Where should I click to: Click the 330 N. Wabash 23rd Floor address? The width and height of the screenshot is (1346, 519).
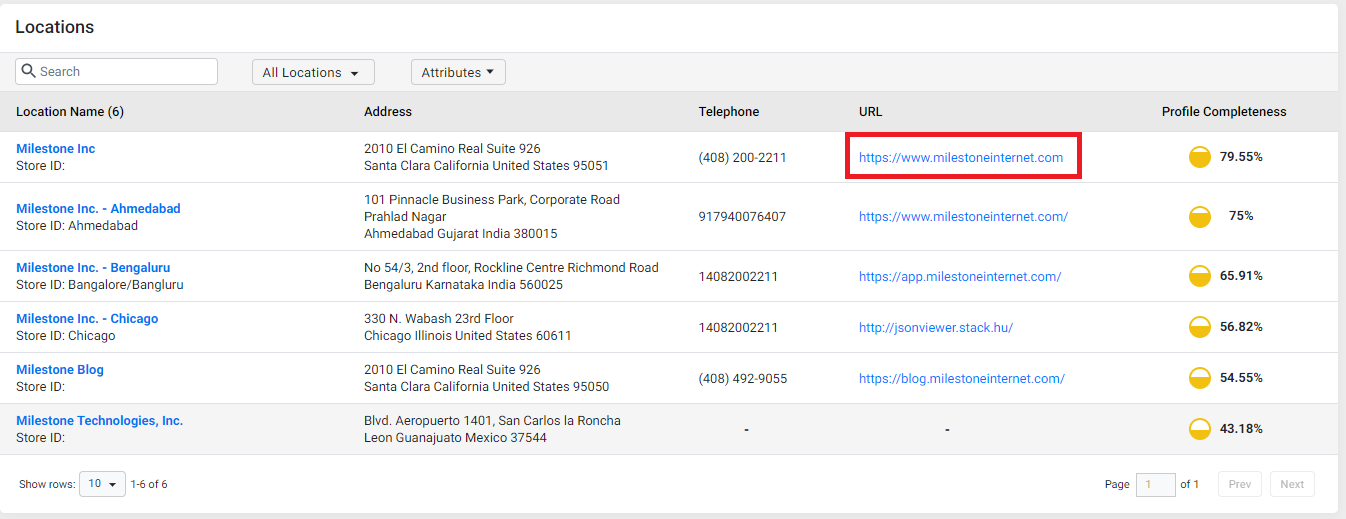tap(439, 319)
